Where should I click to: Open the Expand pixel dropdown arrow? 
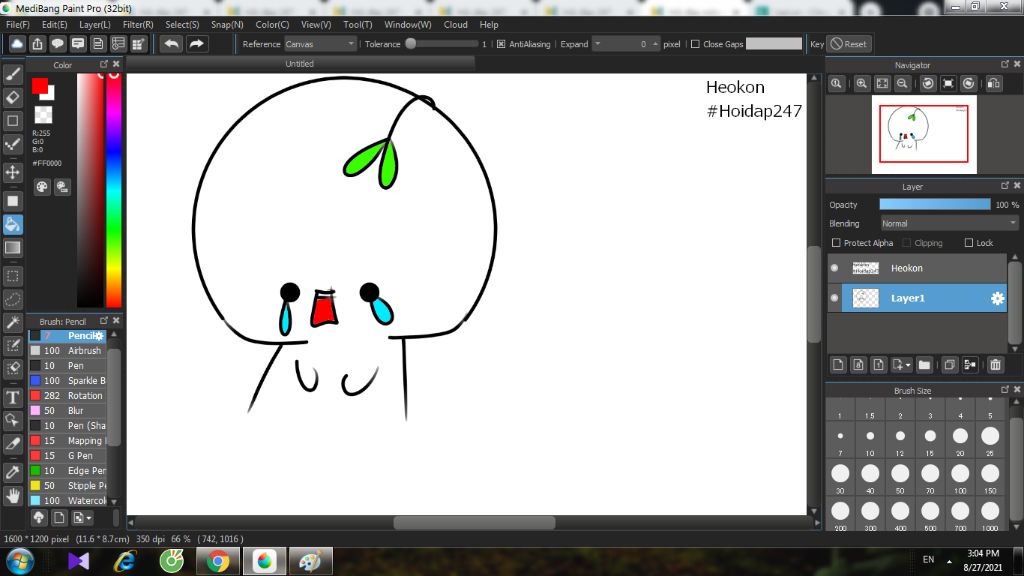(597, 44)
